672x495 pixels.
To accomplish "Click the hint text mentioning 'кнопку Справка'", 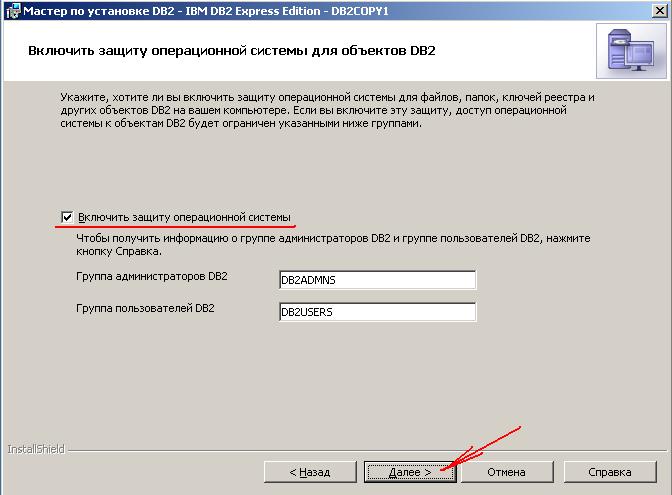I will (333, 245).
